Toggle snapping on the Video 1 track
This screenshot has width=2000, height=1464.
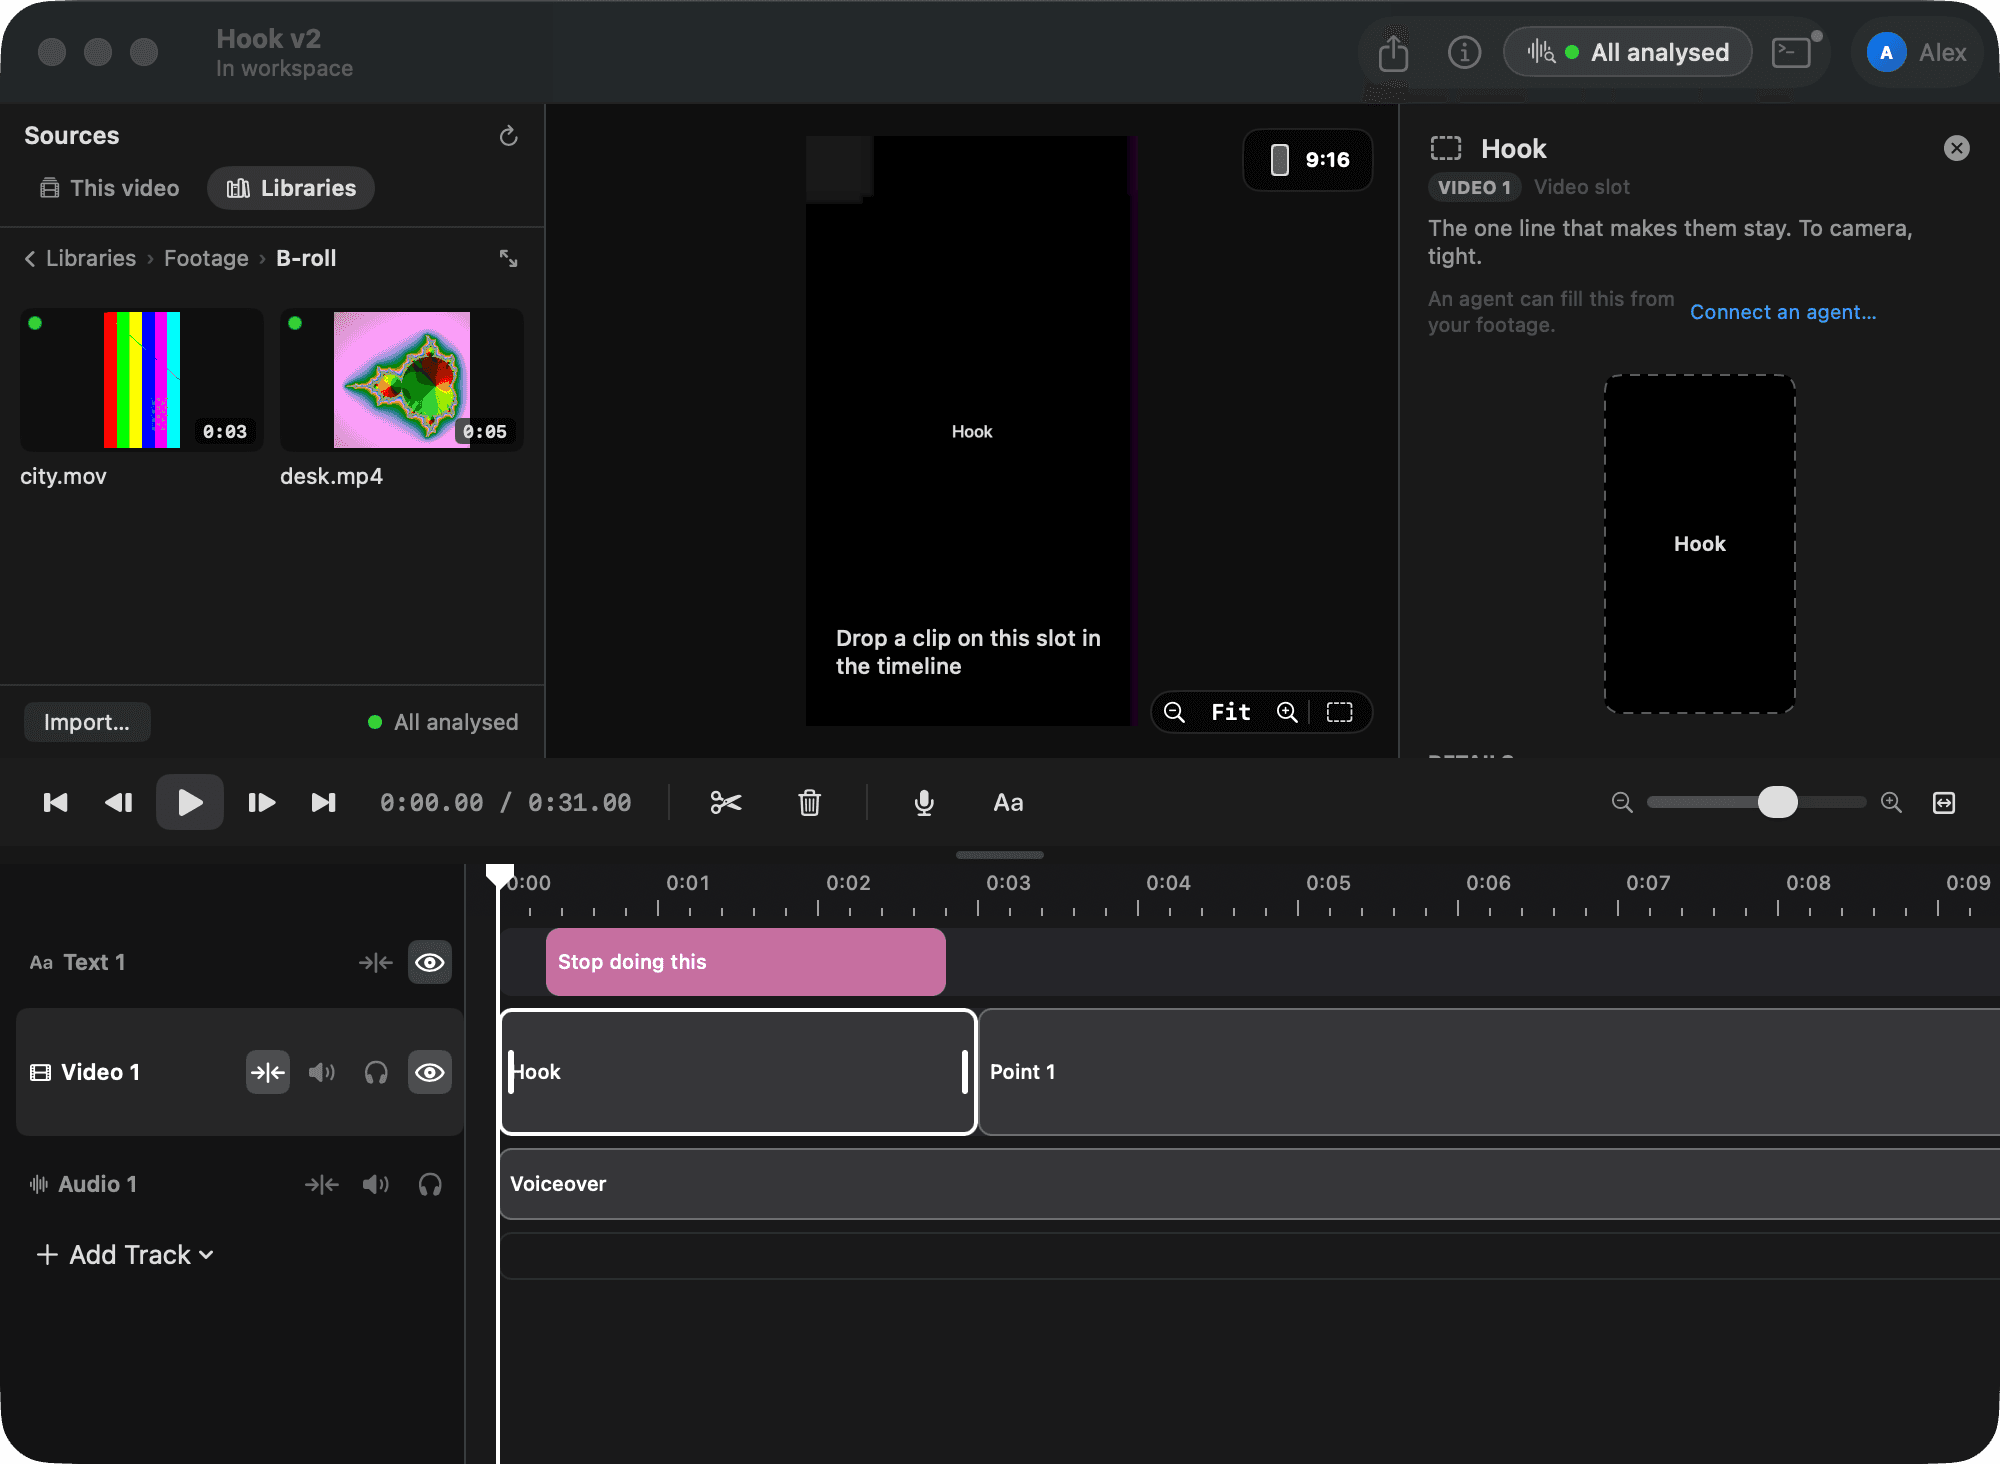[268, 1072]
